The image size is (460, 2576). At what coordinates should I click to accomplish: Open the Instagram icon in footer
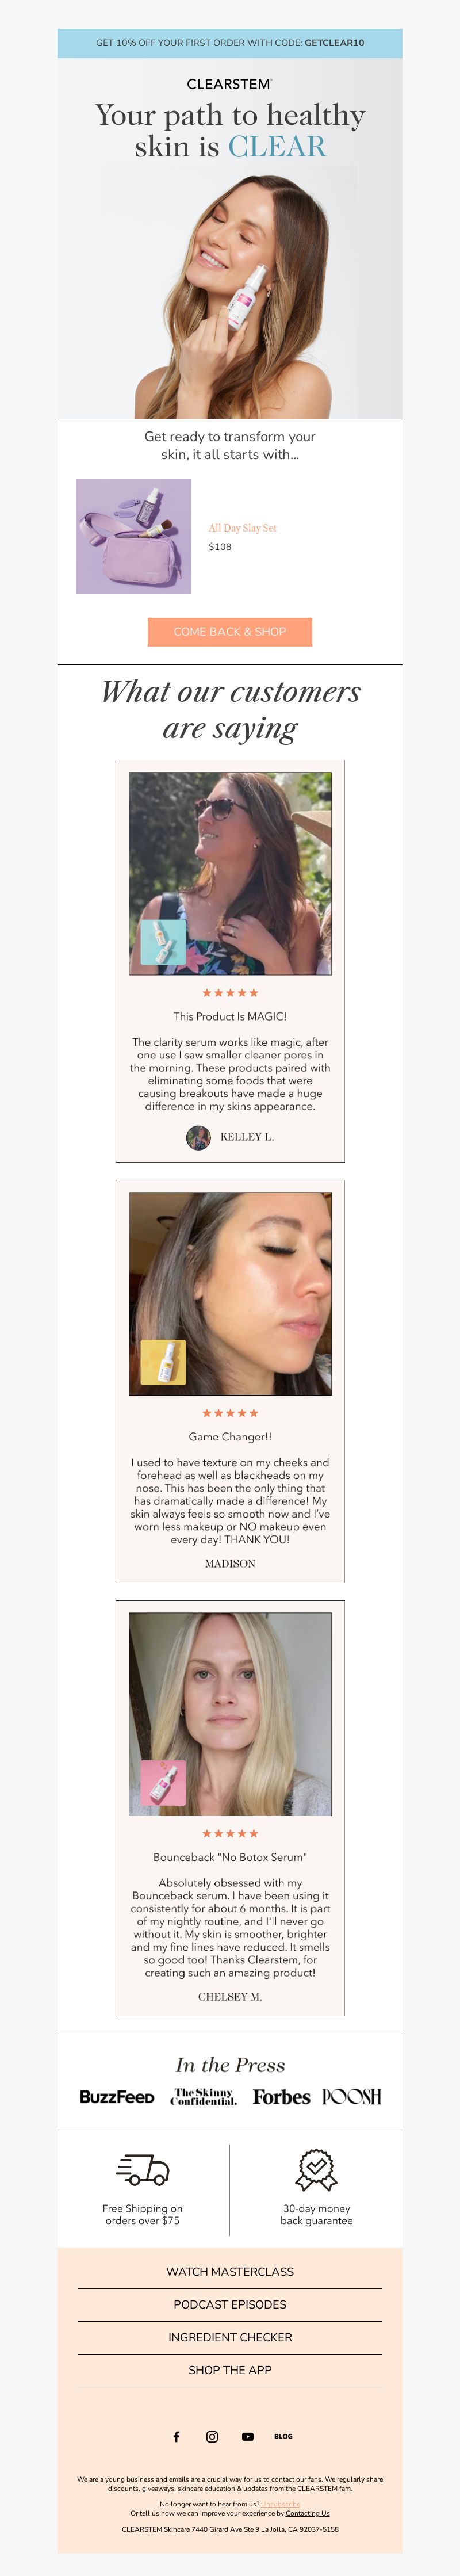tap(212, 2437)
